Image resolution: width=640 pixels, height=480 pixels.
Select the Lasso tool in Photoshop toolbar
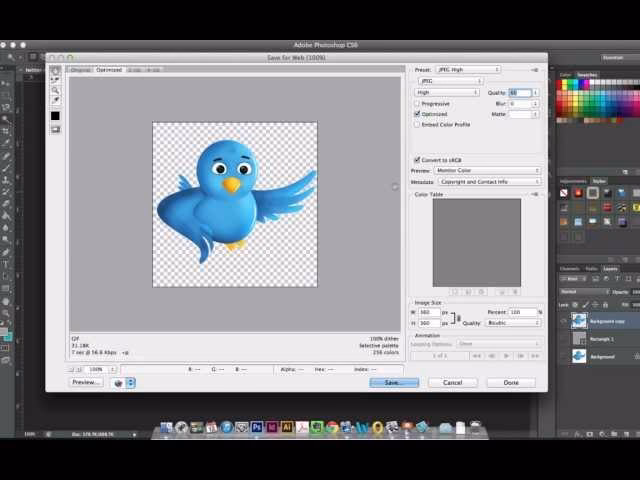coord(6,107)
